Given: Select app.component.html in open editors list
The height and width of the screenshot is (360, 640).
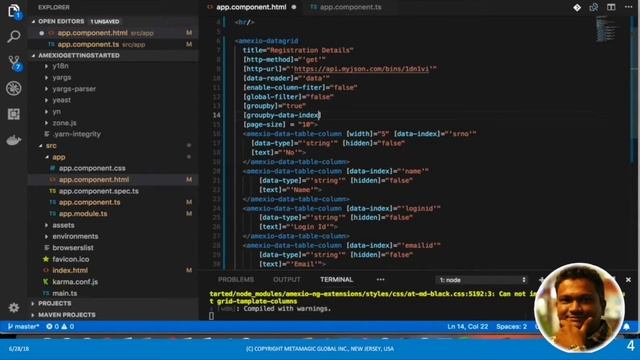Looking at the screenshot, I should click(92, 33).
